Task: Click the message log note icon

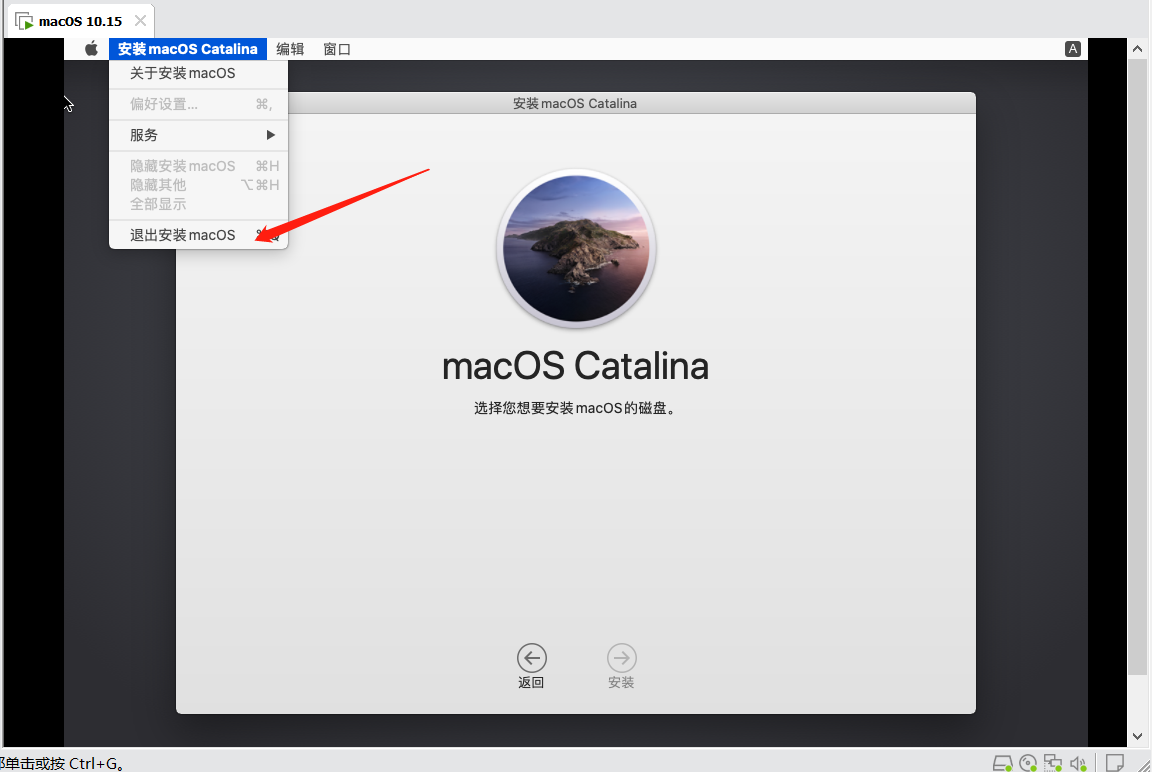Action: click(x=1115, y=763)
